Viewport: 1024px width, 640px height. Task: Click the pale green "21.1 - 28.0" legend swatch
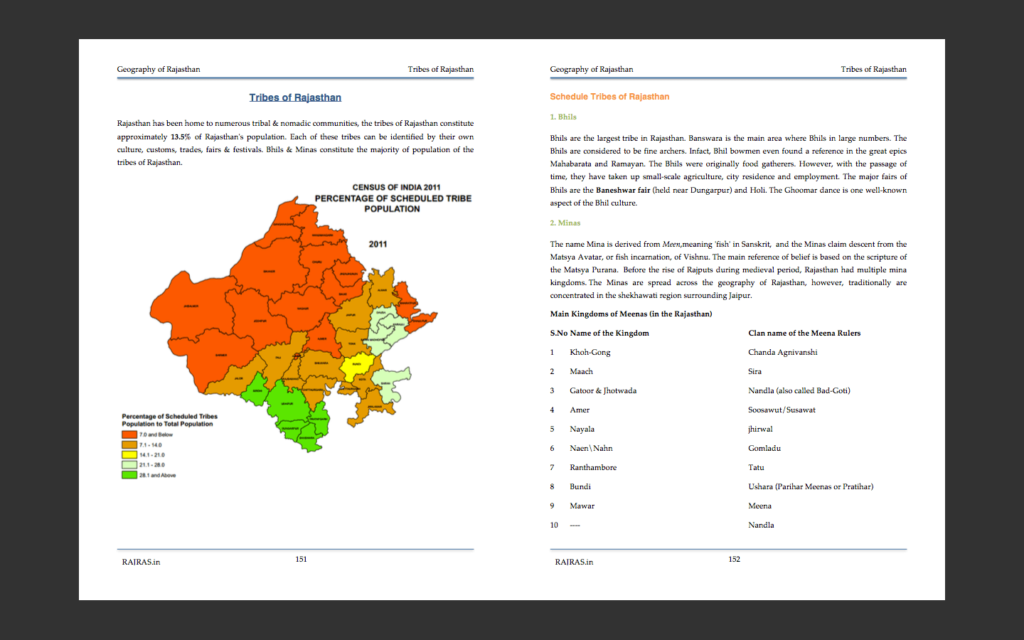tap(129, 465)
